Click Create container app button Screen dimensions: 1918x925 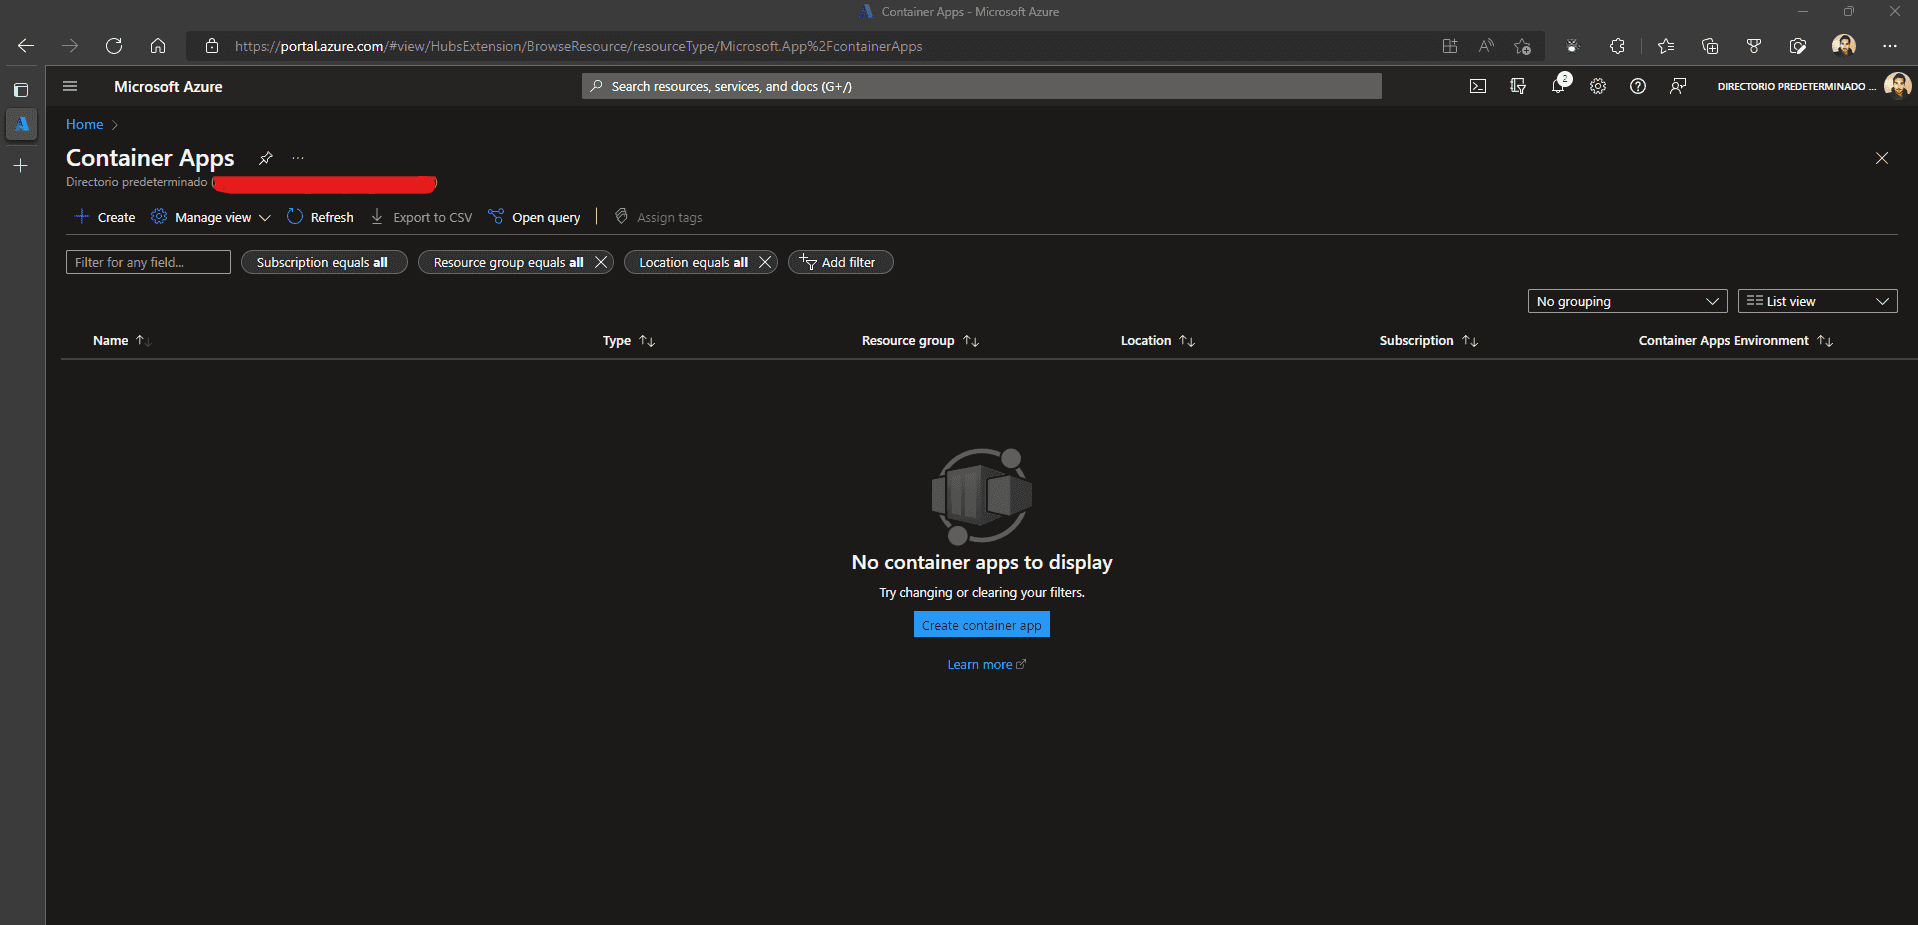coord(982,625)
